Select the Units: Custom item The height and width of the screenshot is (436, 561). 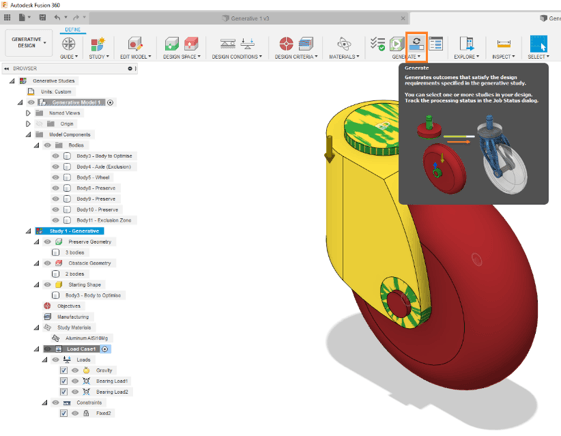coord(56,92)
